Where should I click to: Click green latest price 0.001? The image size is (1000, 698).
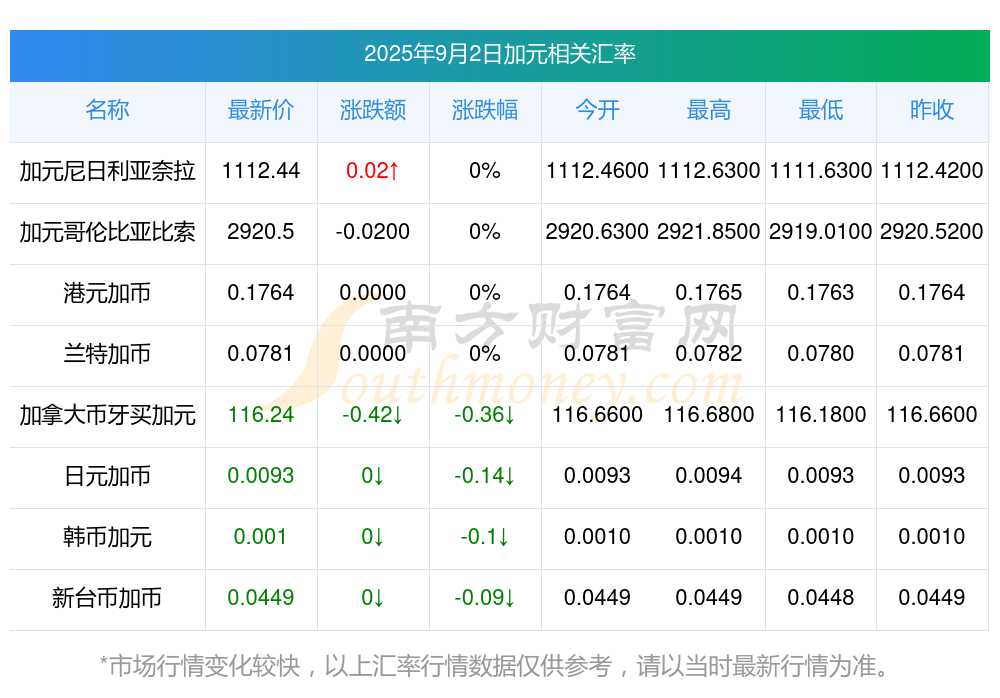pos(261,537)
